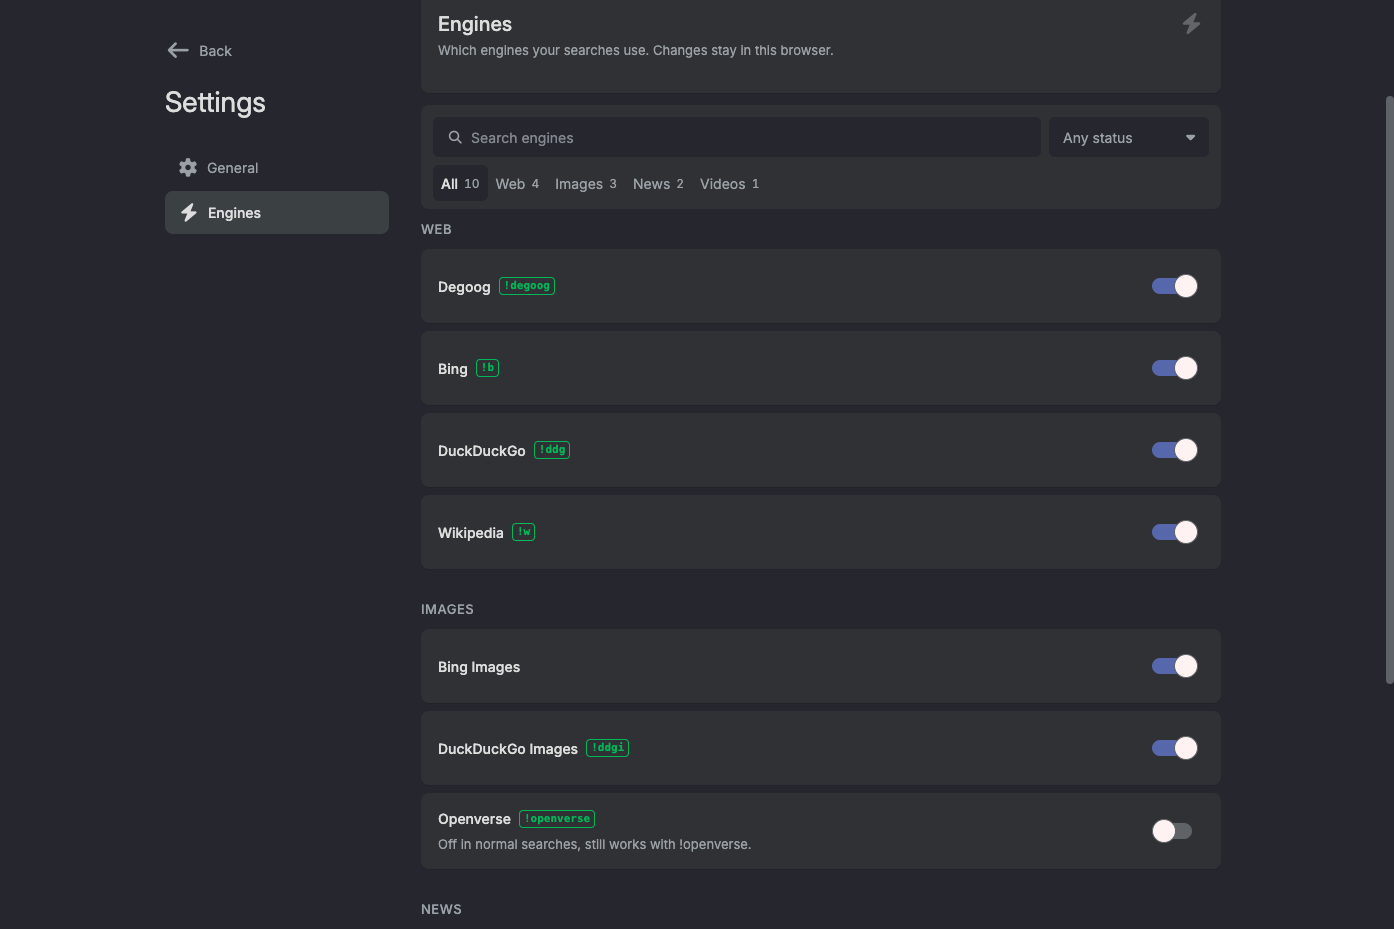Click the !w badge beside Wikipedia
The image size is (1394, 929).
pyautogui.click(x=523, y=532)
